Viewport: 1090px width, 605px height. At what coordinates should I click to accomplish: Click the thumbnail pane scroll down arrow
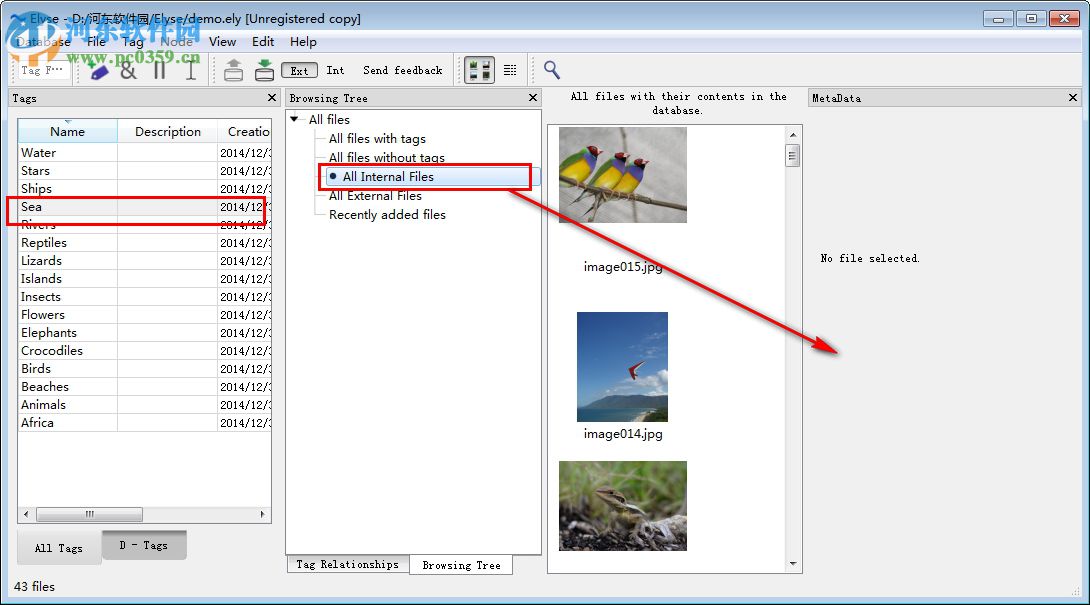click(792, 564)
